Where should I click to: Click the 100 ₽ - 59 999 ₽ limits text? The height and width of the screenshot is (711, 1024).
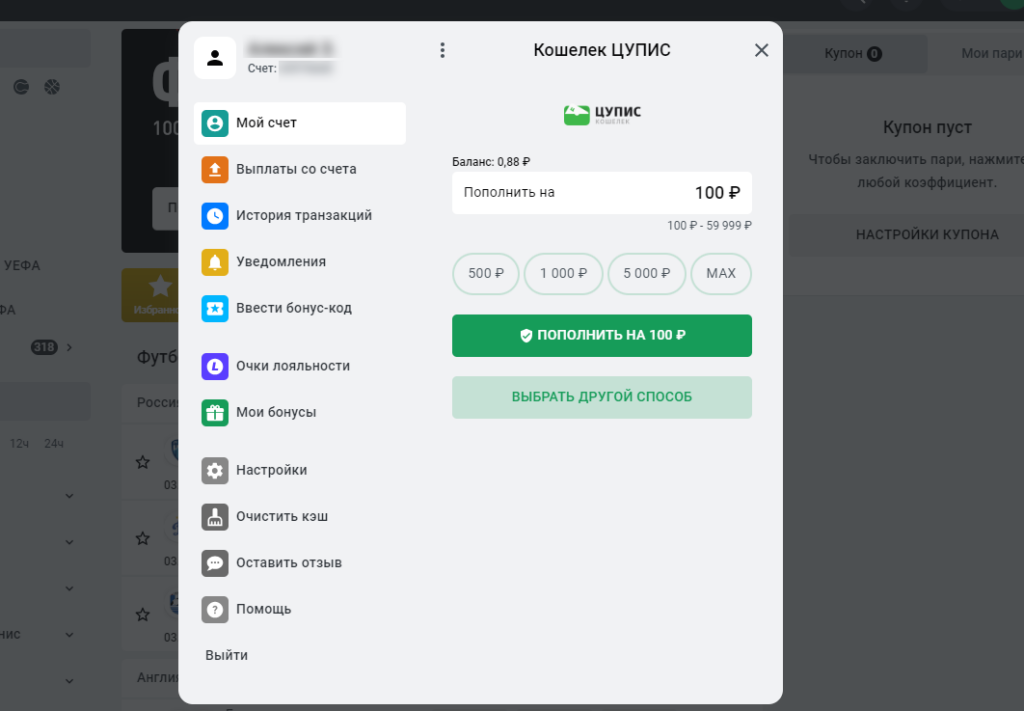pyautogui.click(x=709, y=226)
